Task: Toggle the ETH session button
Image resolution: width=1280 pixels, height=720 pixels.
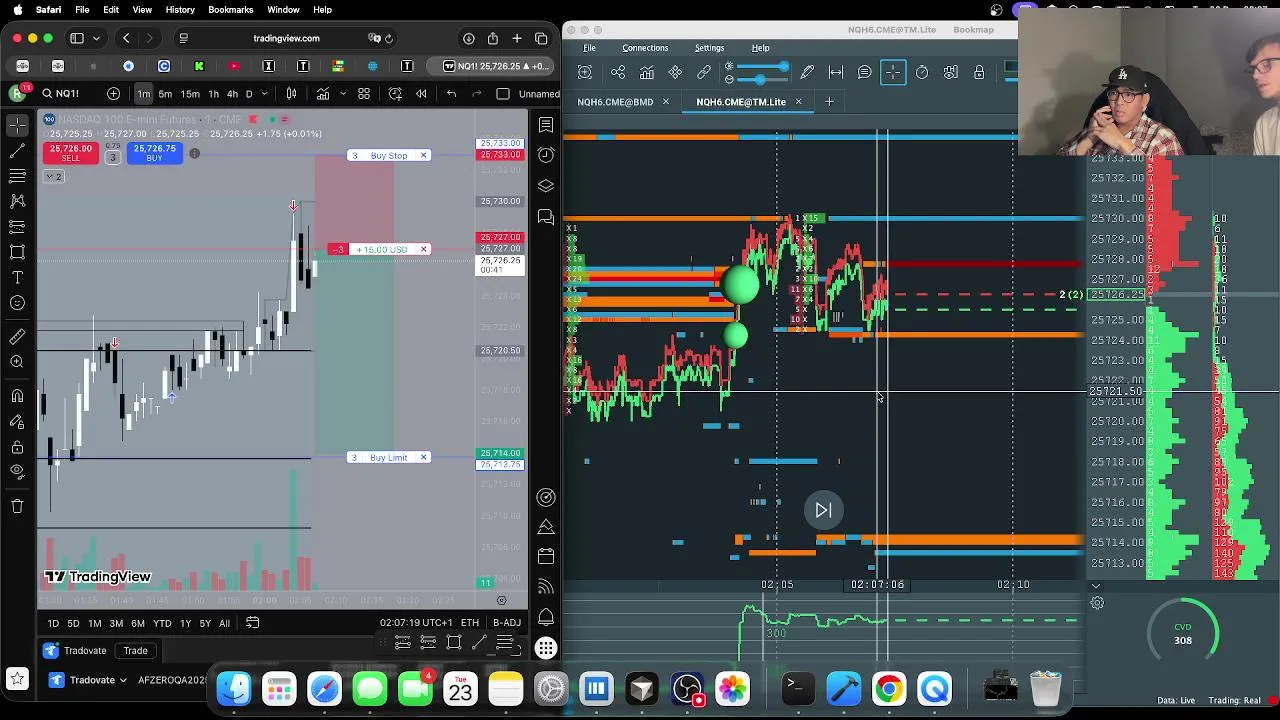Action: click(469, 623)
